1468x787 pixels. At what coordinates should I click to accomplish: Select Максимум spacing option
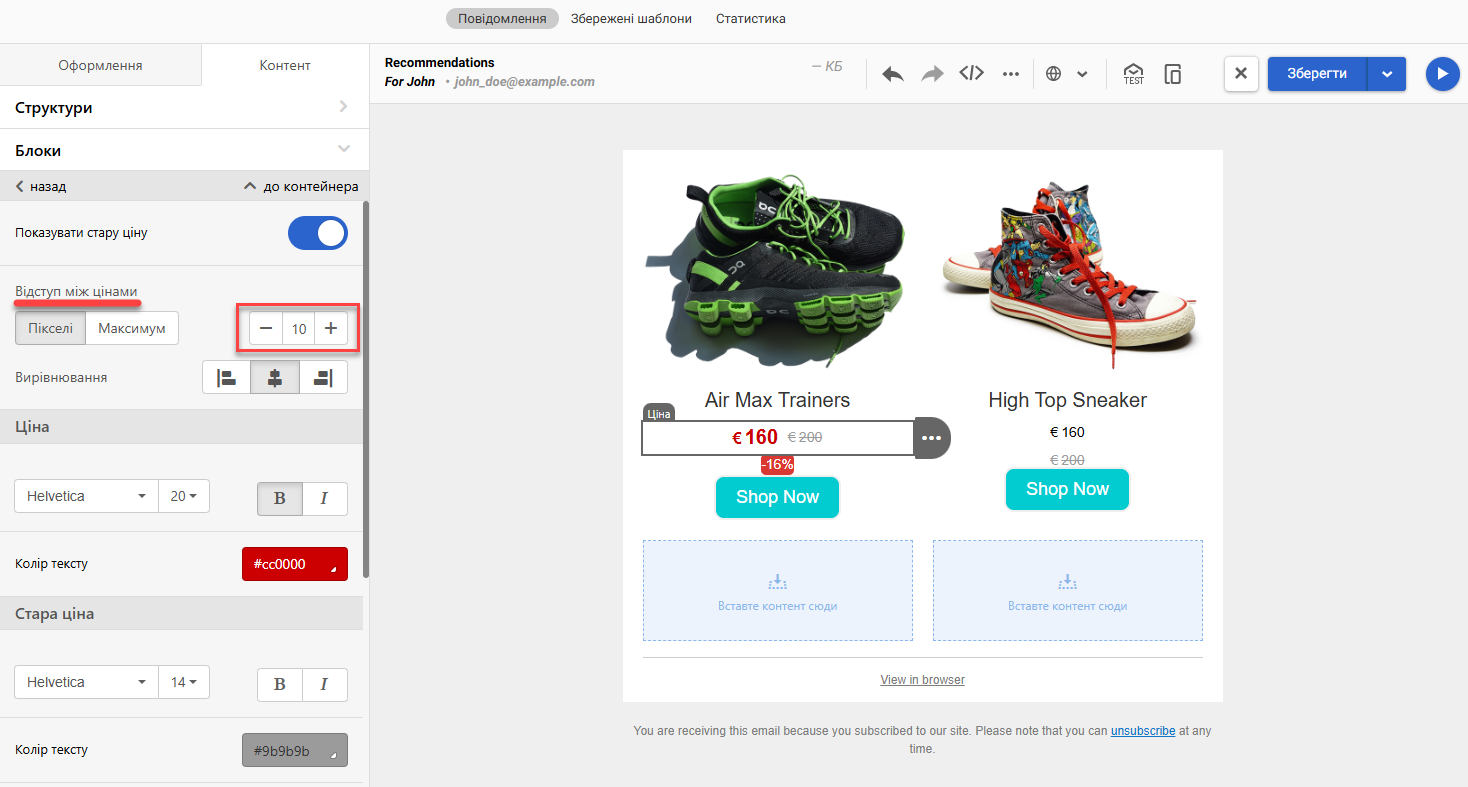pos(132,328)
